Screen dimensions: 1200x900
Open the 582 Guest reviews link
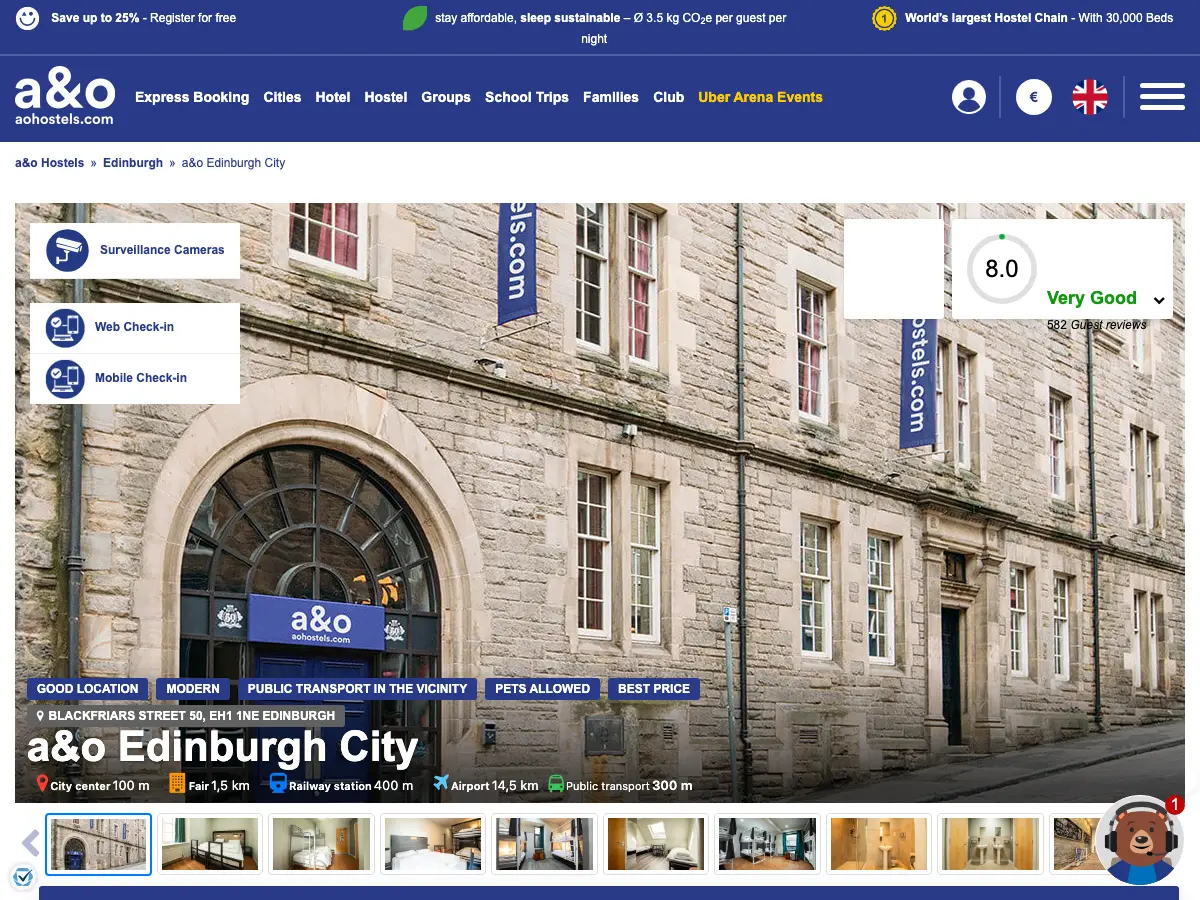pos(1097,325)
